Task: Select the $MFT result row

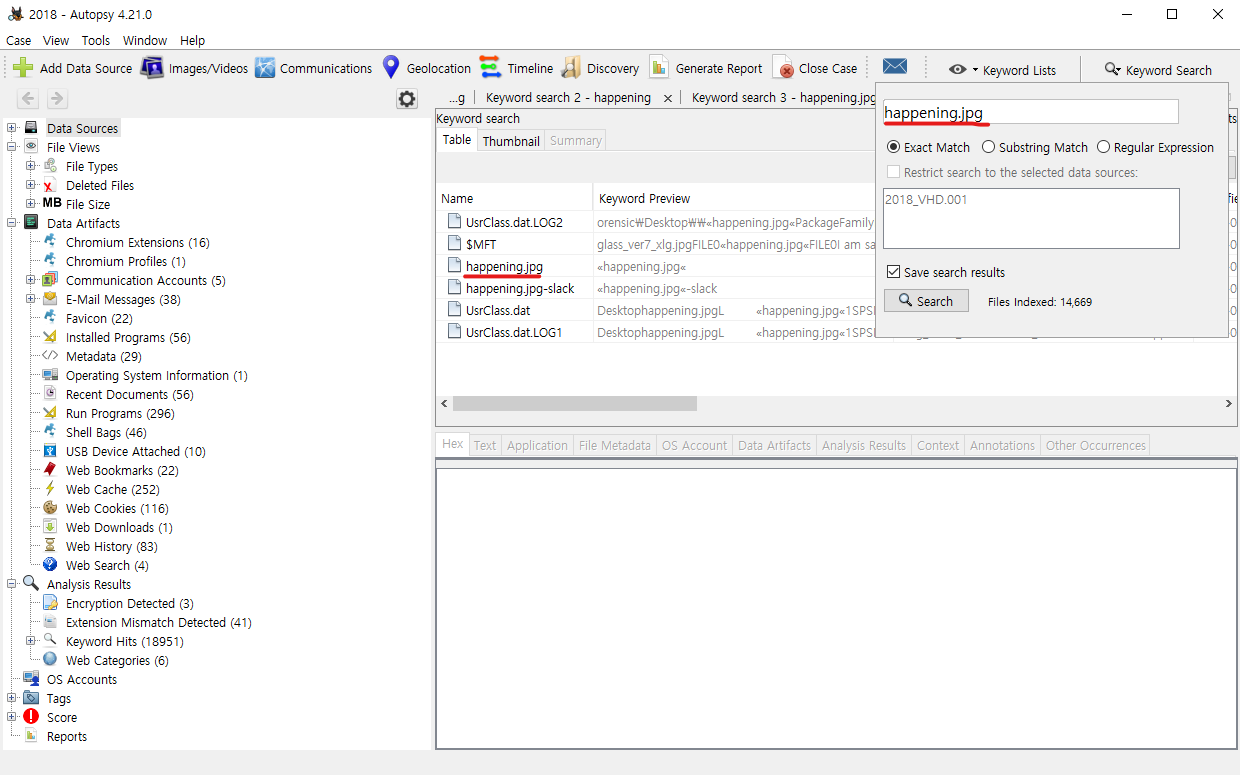Action: tap(655, 245)
